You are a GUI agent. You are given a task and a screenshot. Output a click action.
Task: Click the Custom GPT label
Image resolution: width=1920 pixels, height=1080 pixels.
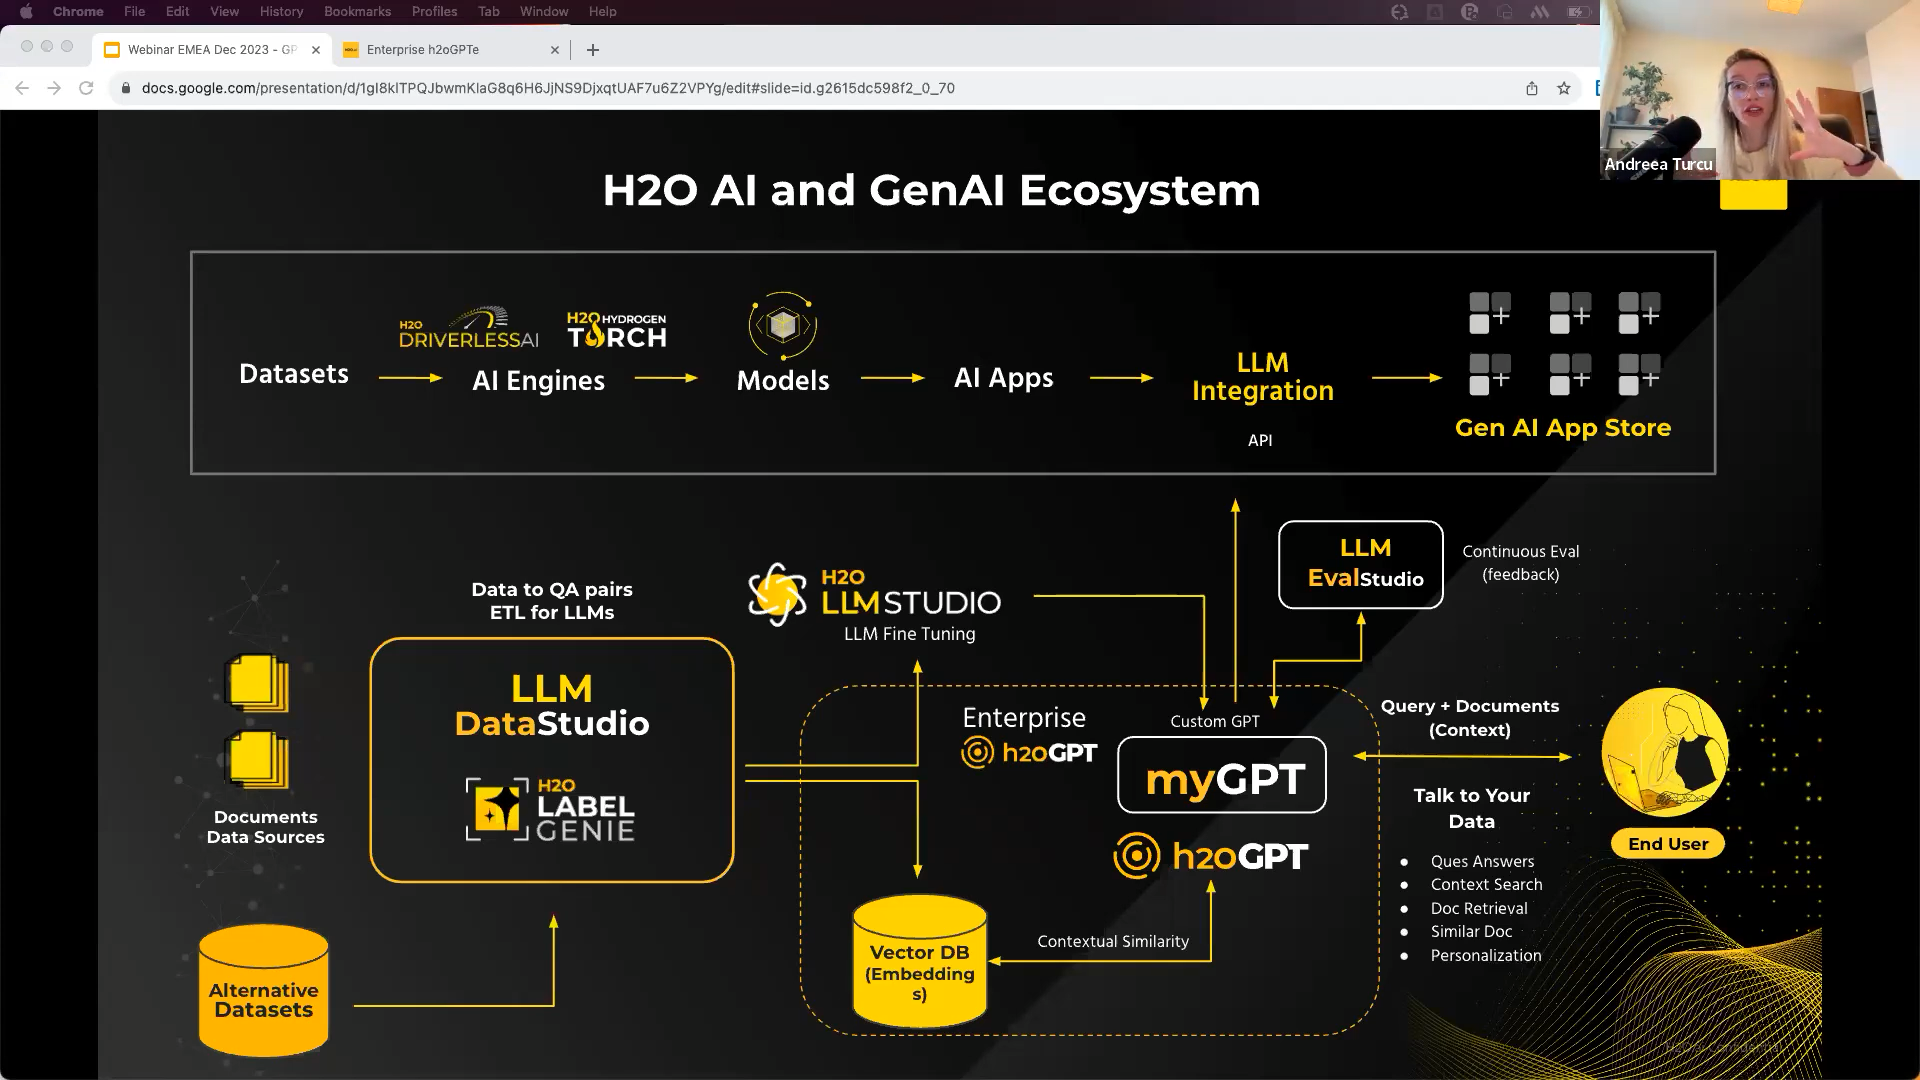[x=1215, y=722]
